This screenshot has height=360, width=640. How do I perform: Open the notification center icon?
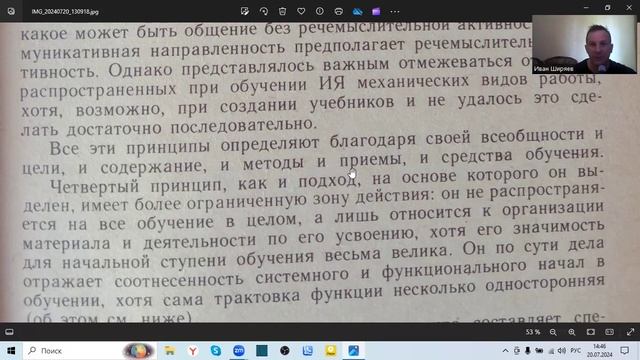[624, 351]
